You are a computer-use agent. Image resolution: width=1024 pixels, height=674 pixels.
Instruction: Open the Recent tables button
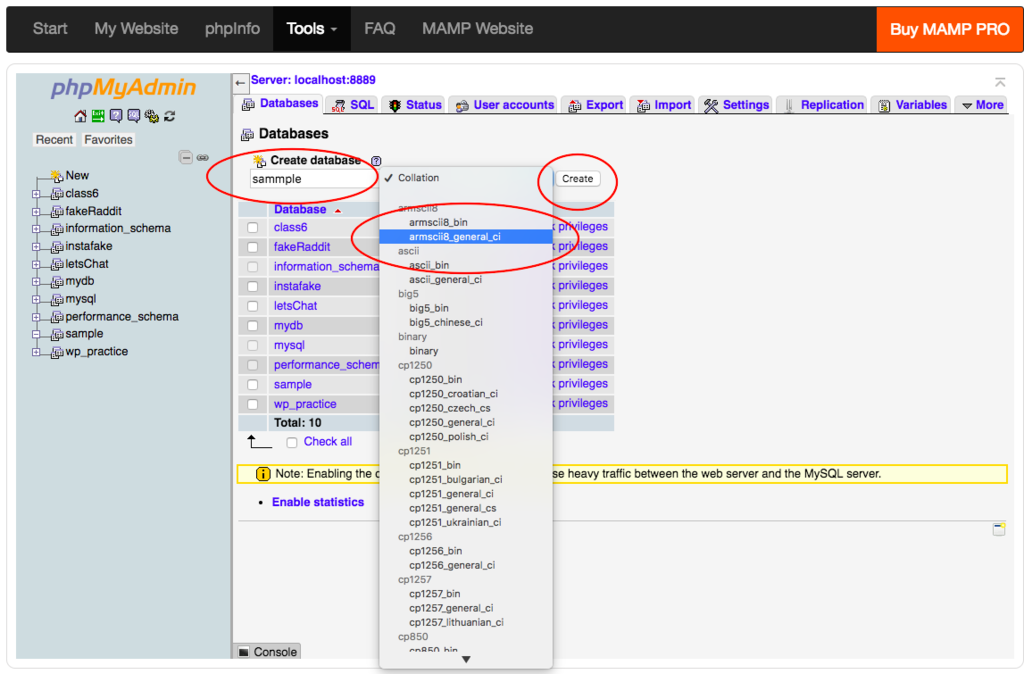54,140
